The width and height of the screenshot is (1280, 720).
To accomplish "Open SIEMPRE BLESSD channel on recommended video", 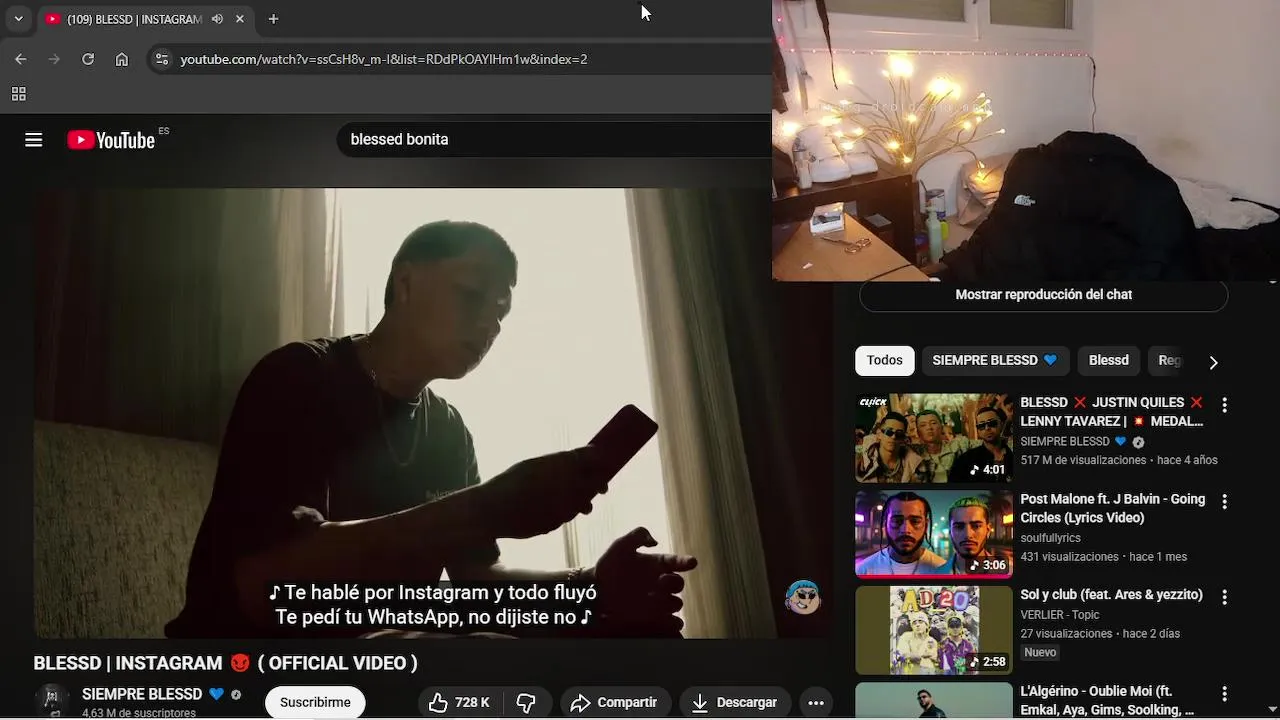I will [1065, 441].
